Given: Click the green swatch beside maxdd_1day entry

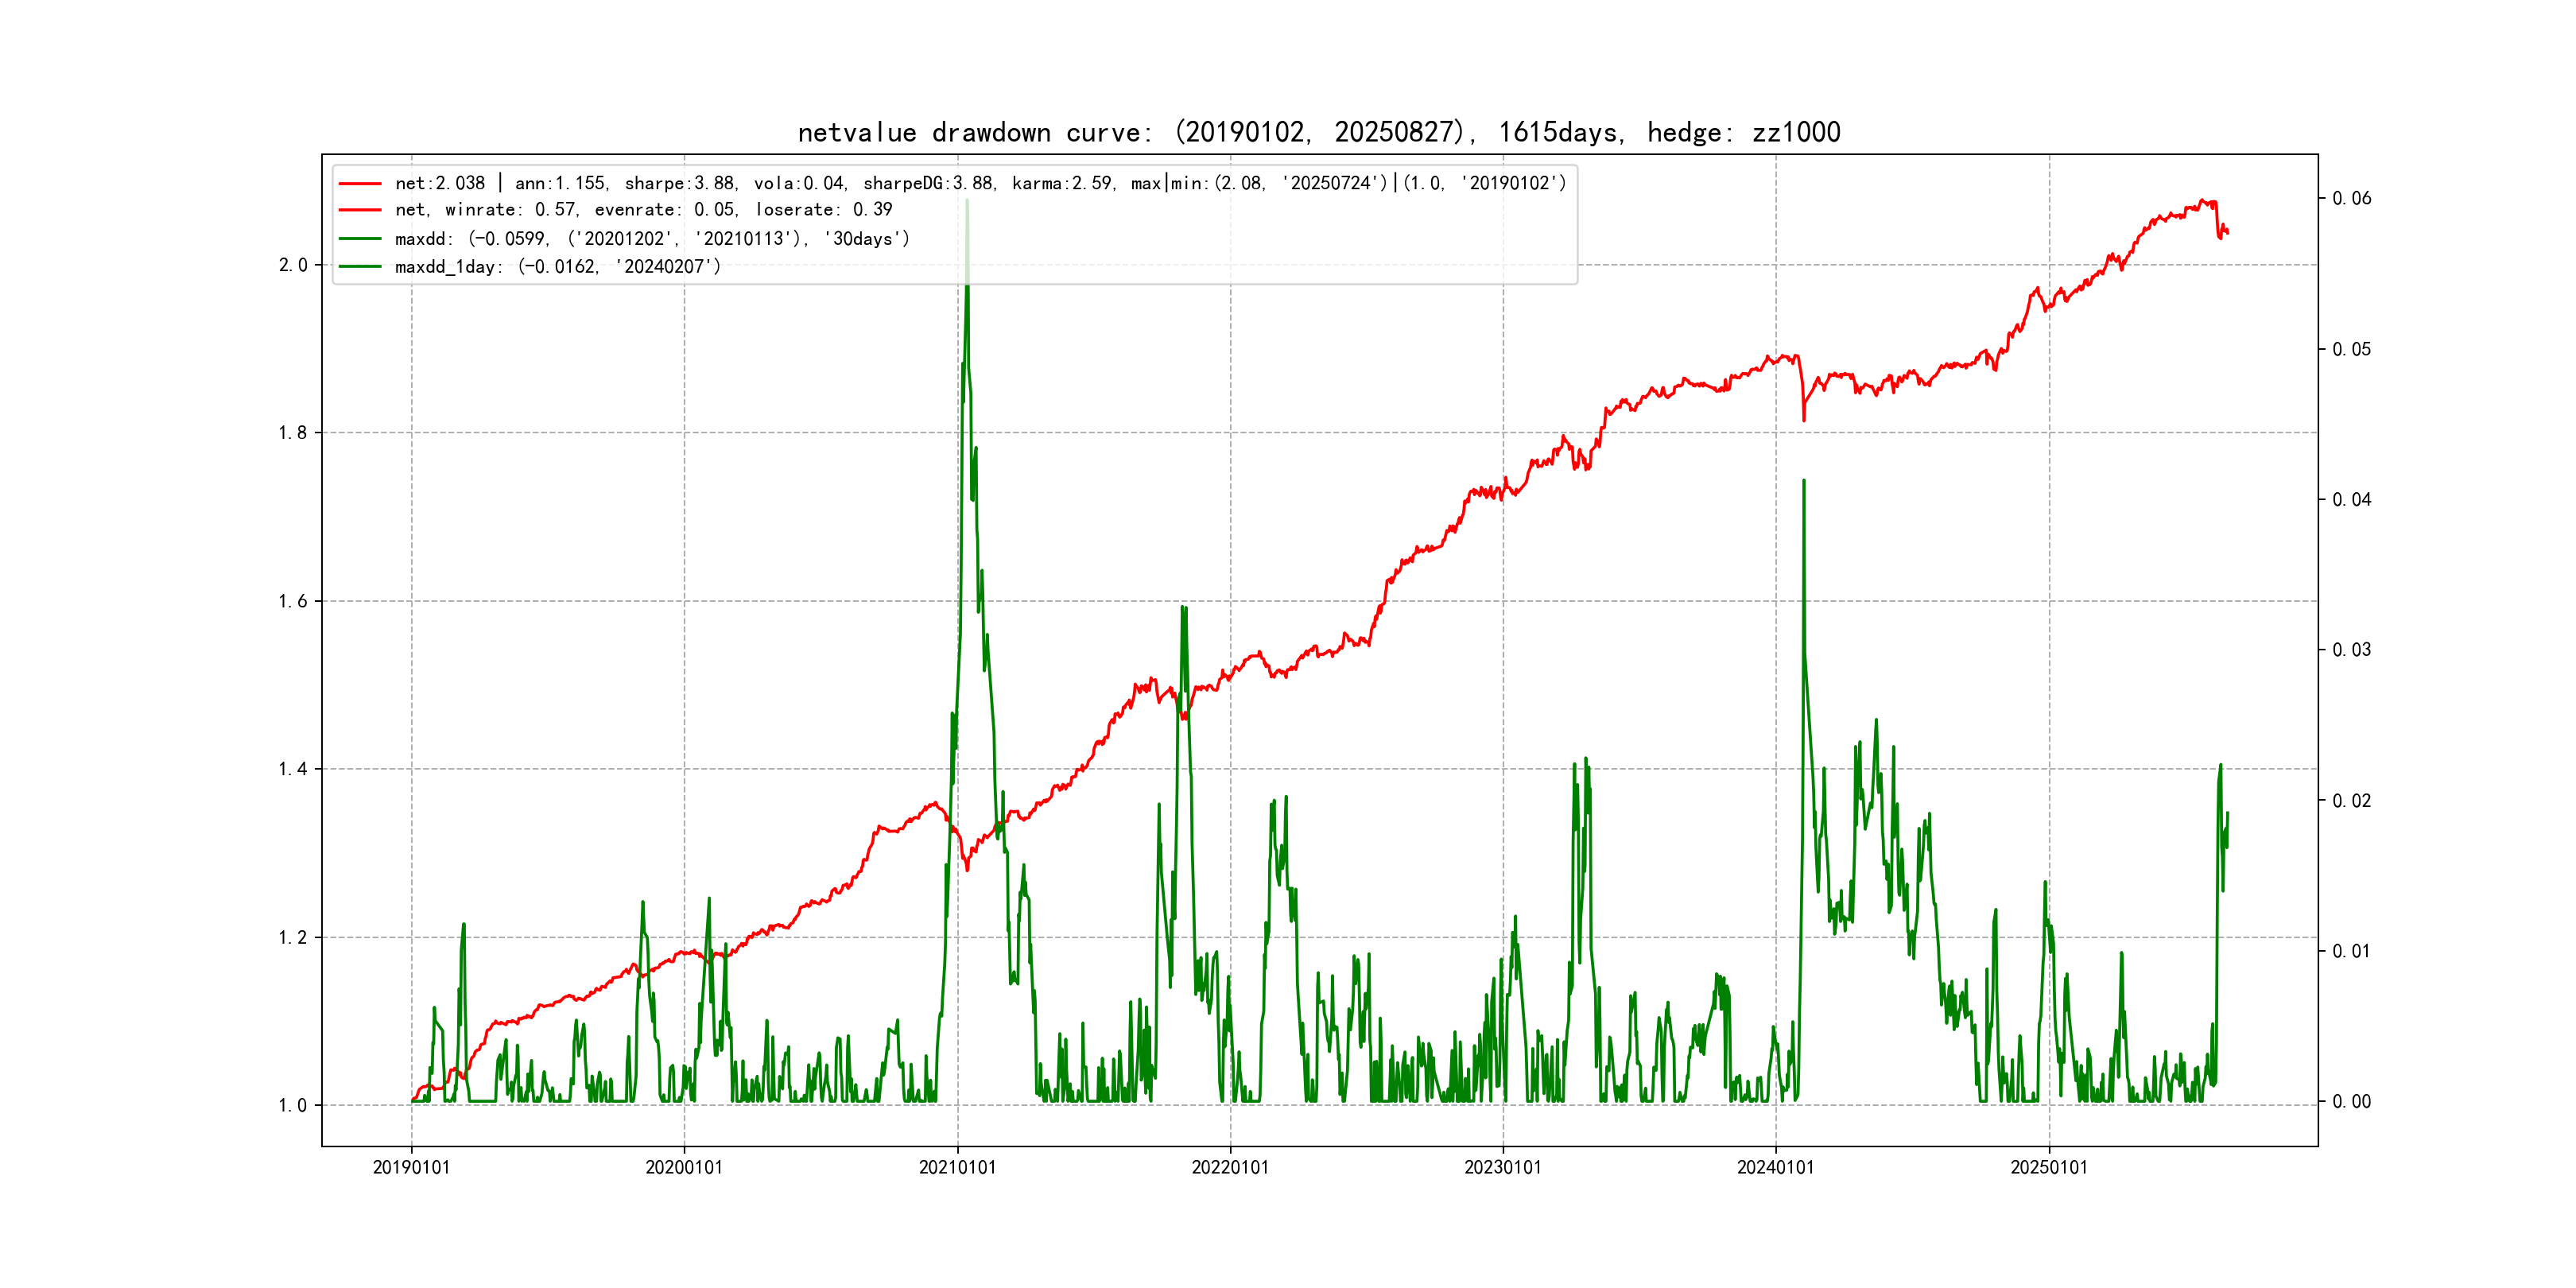Looking at the screenshot, I should coord(360,267).
